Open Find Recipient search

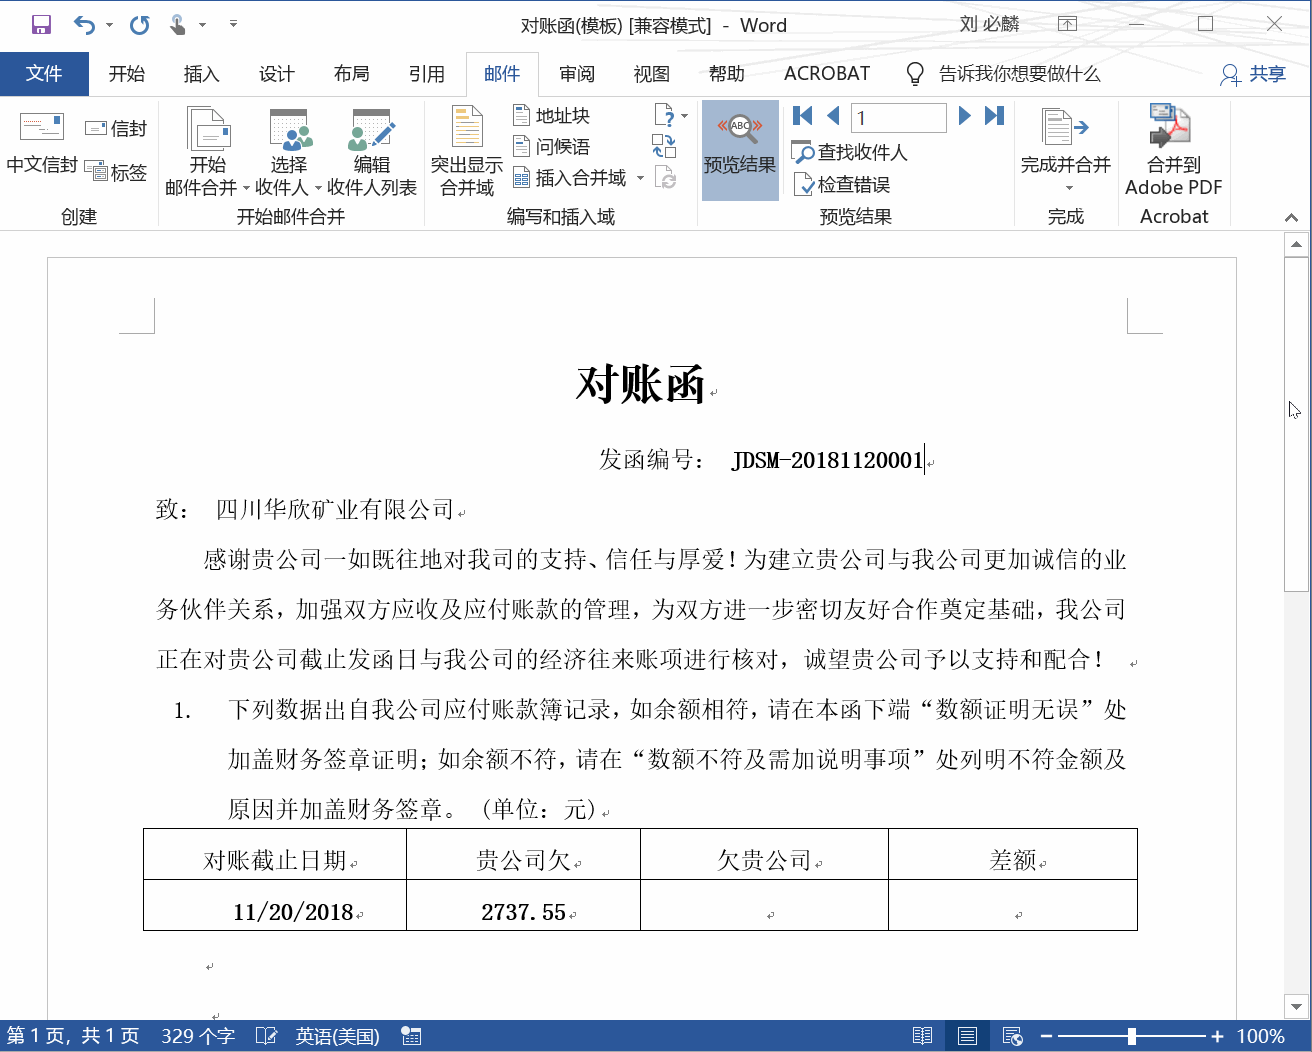click(850, 152)
